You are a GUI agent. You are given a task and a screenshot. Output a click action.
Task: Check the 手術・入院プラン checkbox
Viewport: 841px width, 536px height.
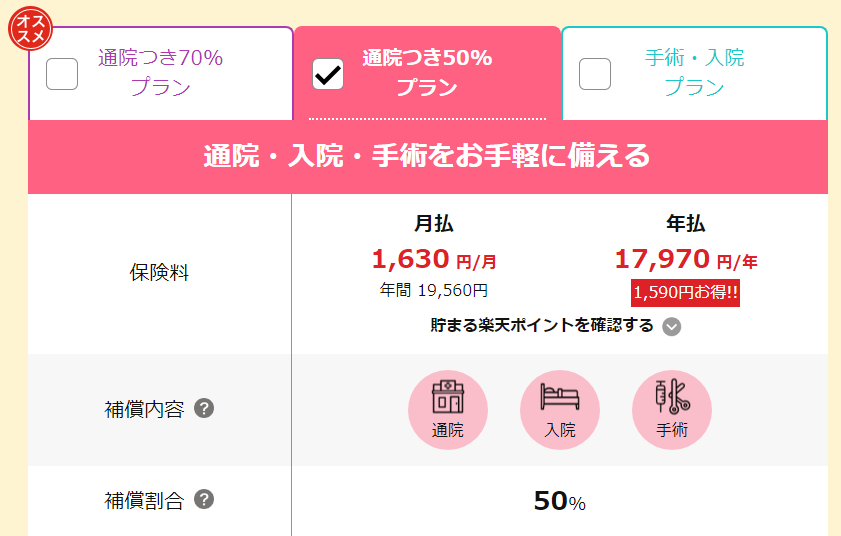click(595, 74)
